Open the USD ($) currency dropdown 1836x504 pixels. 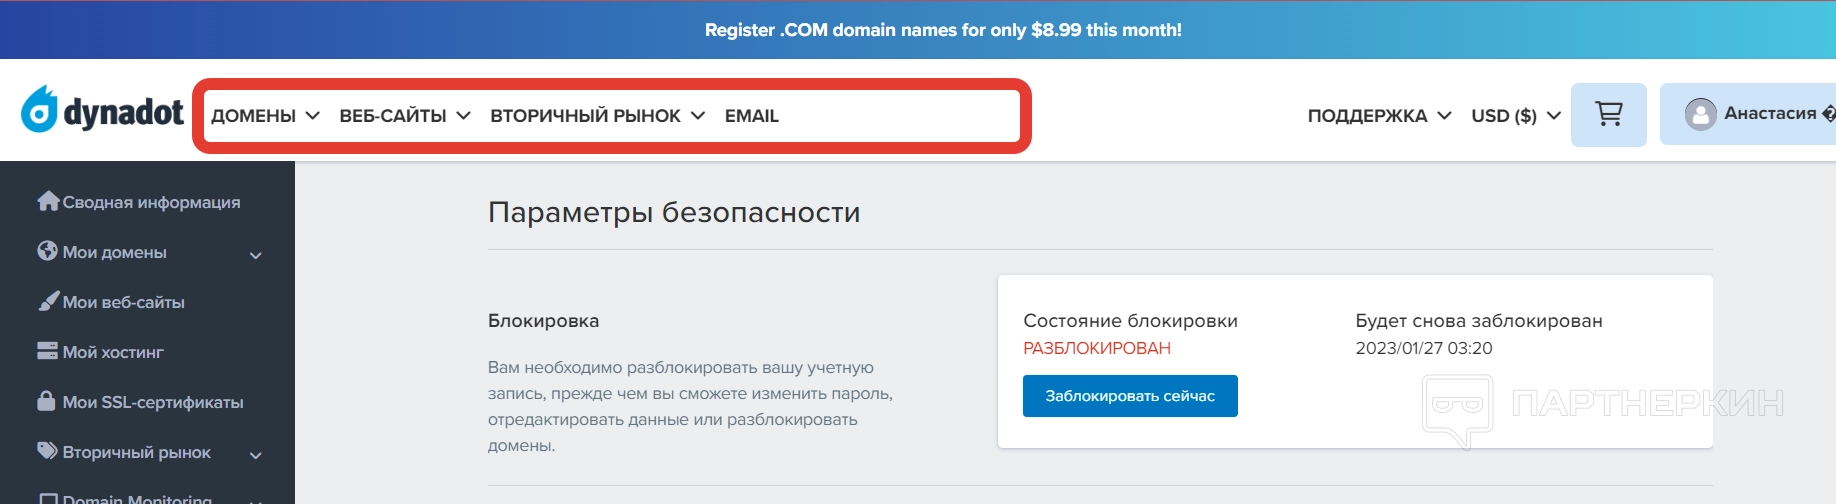point(1515,116)
